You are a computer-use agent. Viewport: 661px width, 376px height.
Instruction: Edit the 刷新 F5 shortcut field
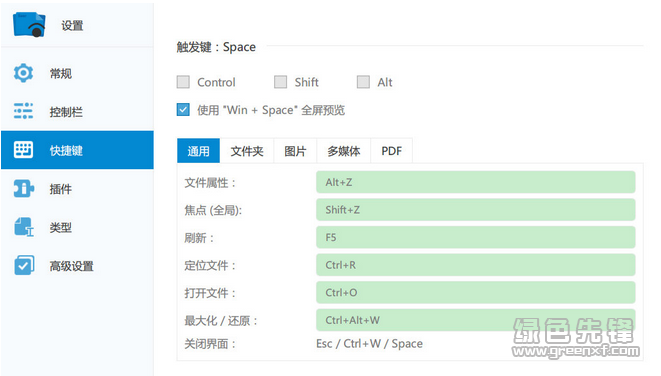click(476, 237)
